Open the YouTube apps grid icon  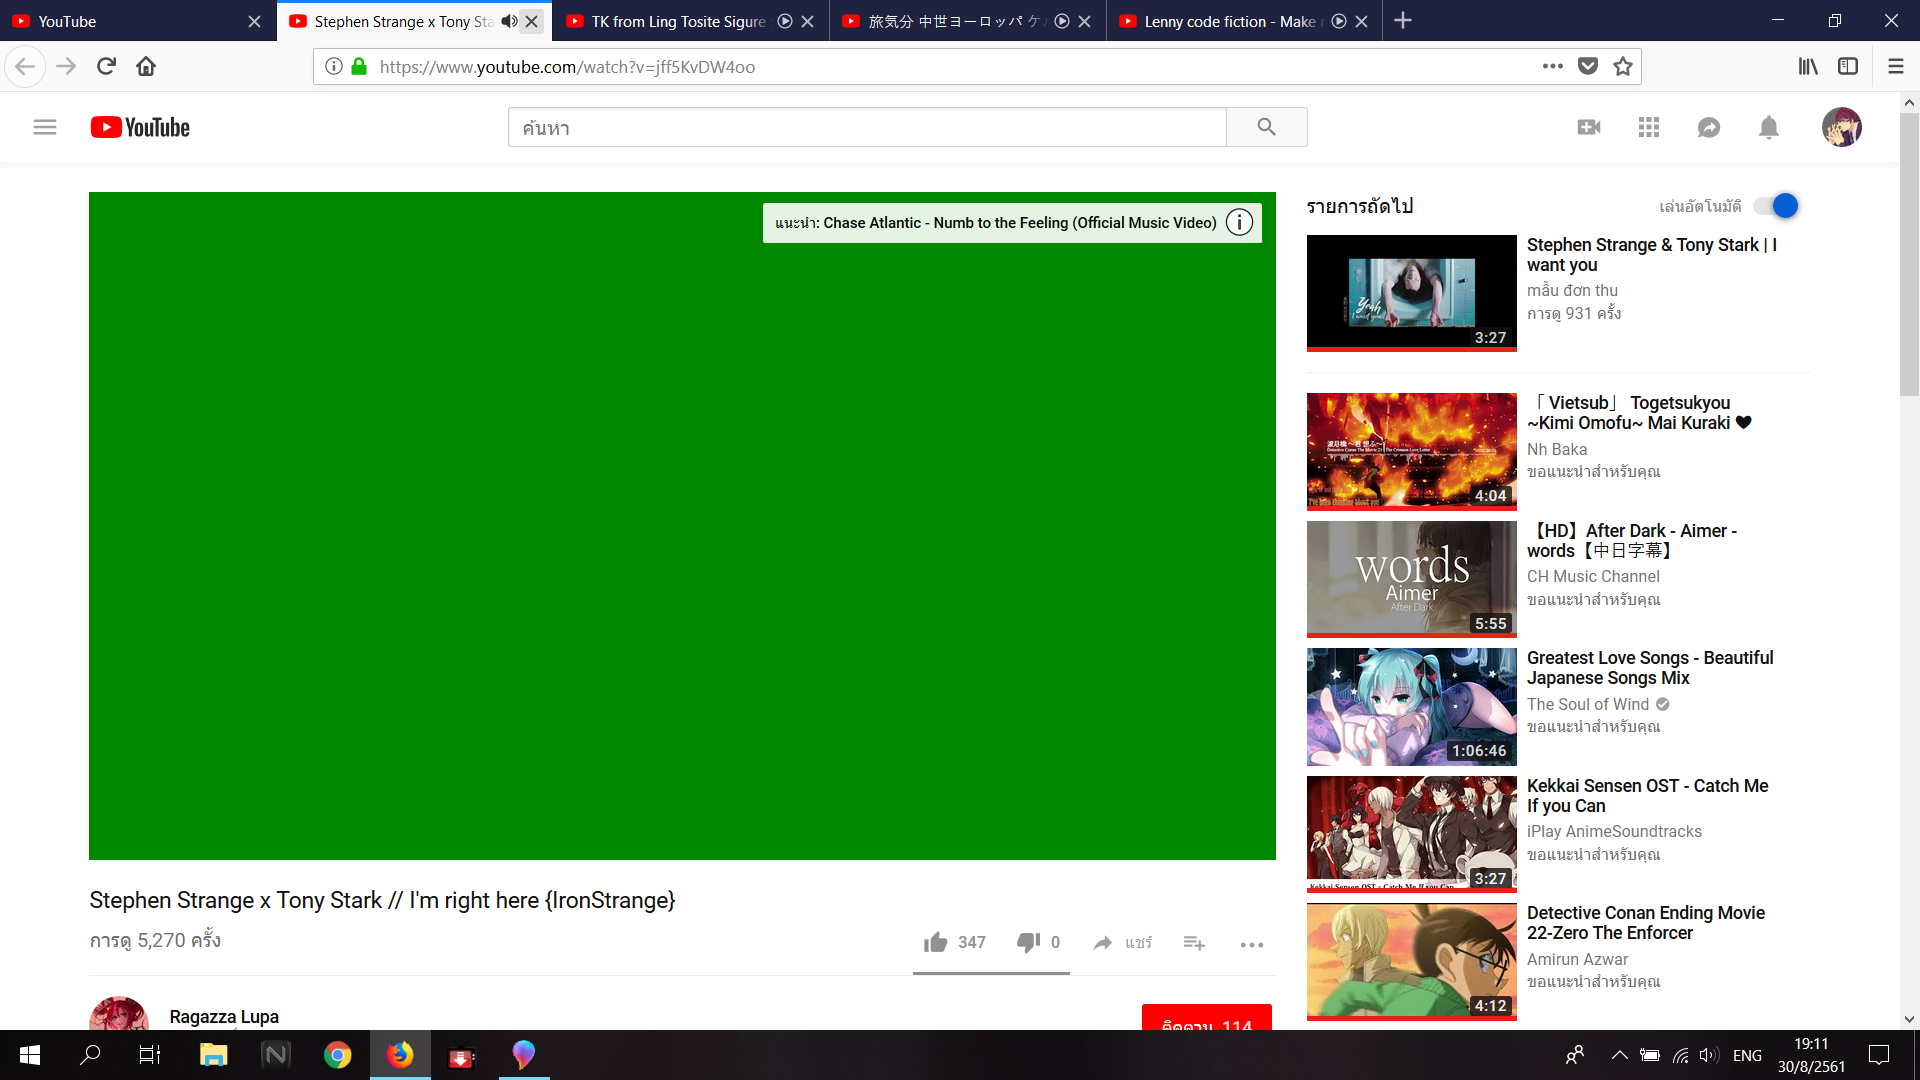coord(1649,127)
